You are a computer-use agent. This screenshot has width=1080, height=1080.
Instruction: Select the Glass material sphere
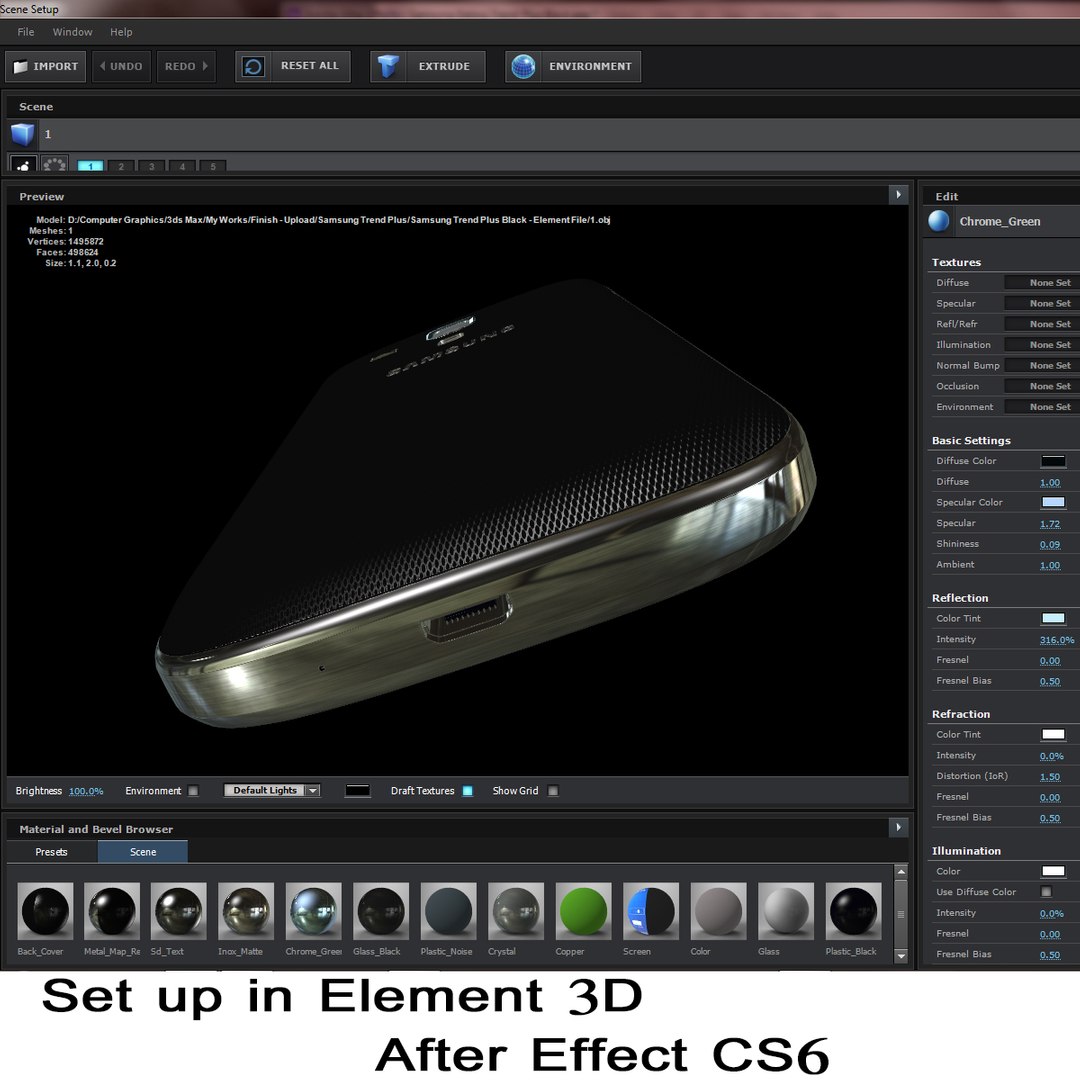(x=786, y=911)
